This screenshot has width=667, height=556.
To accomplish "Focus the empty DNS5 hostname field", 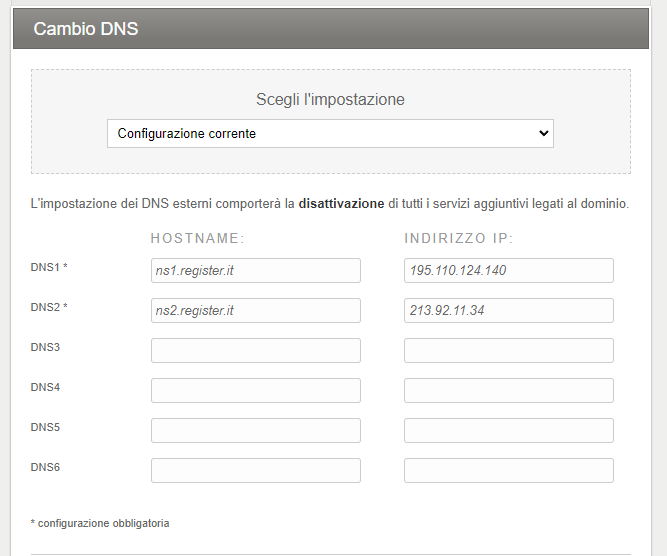I will (x=255, y=430).
